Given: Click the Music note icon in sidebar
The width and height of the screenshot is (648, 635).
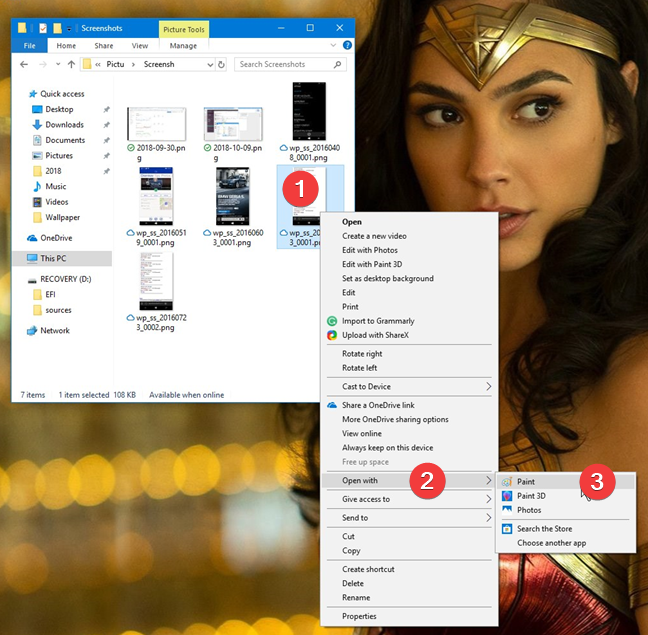Looking at the screenshot, I should pos(37,186).
